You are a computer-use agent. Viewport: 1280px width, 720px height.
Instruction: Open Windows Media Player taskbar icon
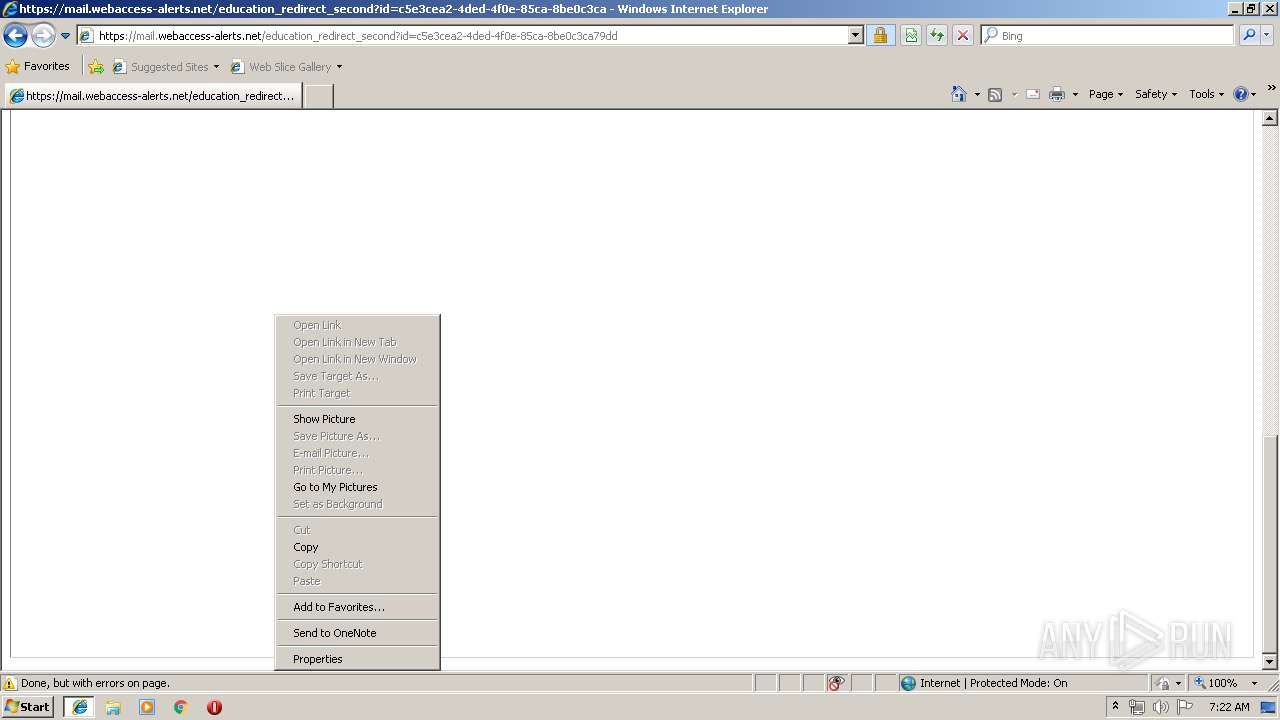coord(147,707)
